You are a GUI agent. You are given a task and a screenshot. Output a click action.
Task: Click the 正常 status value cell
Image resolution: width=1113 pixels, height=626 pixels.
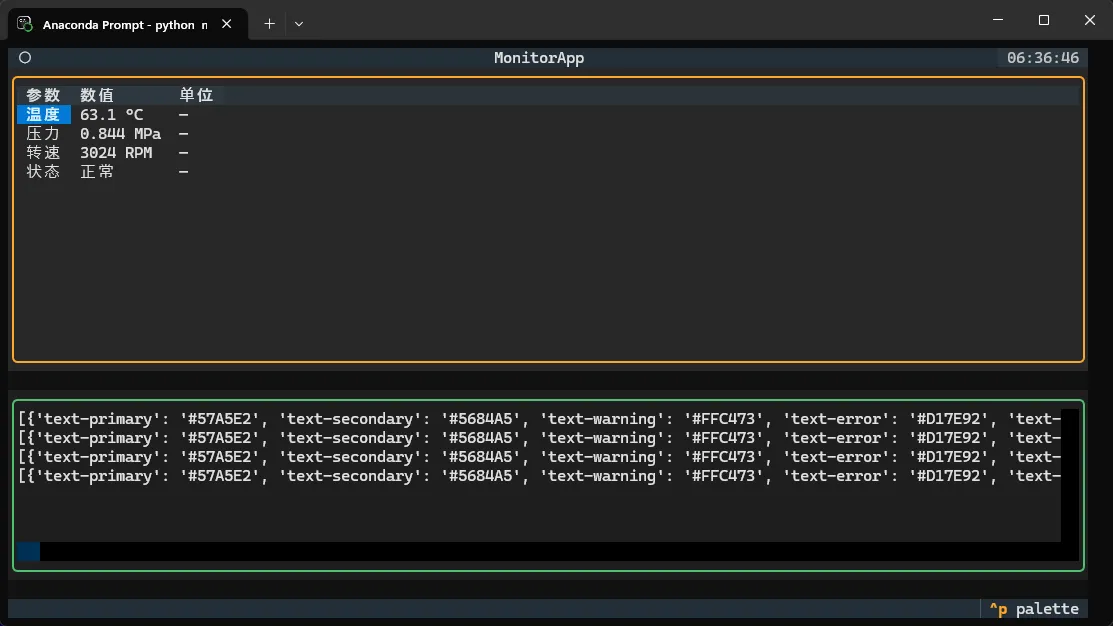pos(97,172)
